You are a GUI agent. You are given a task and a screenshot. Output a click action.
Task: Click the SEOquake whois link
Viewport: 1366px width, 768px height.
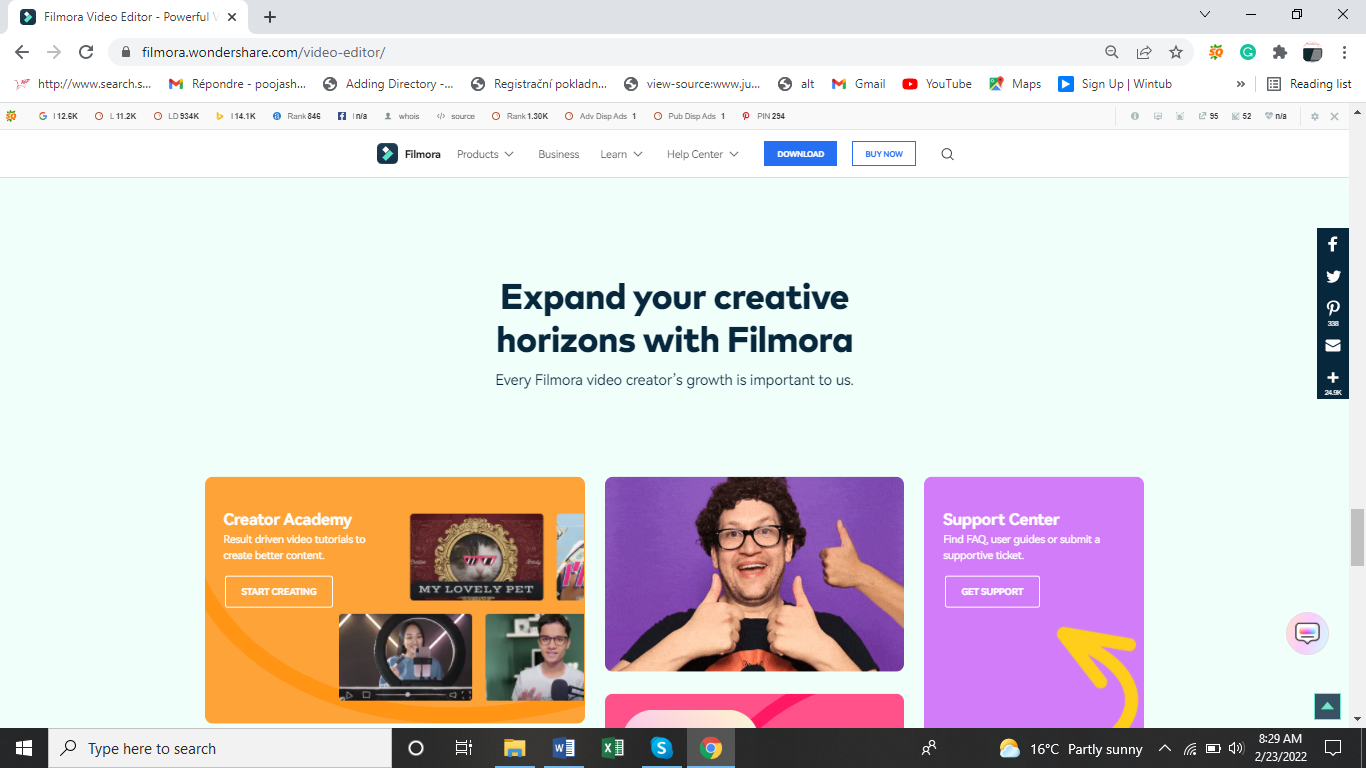tap(403, 116)
